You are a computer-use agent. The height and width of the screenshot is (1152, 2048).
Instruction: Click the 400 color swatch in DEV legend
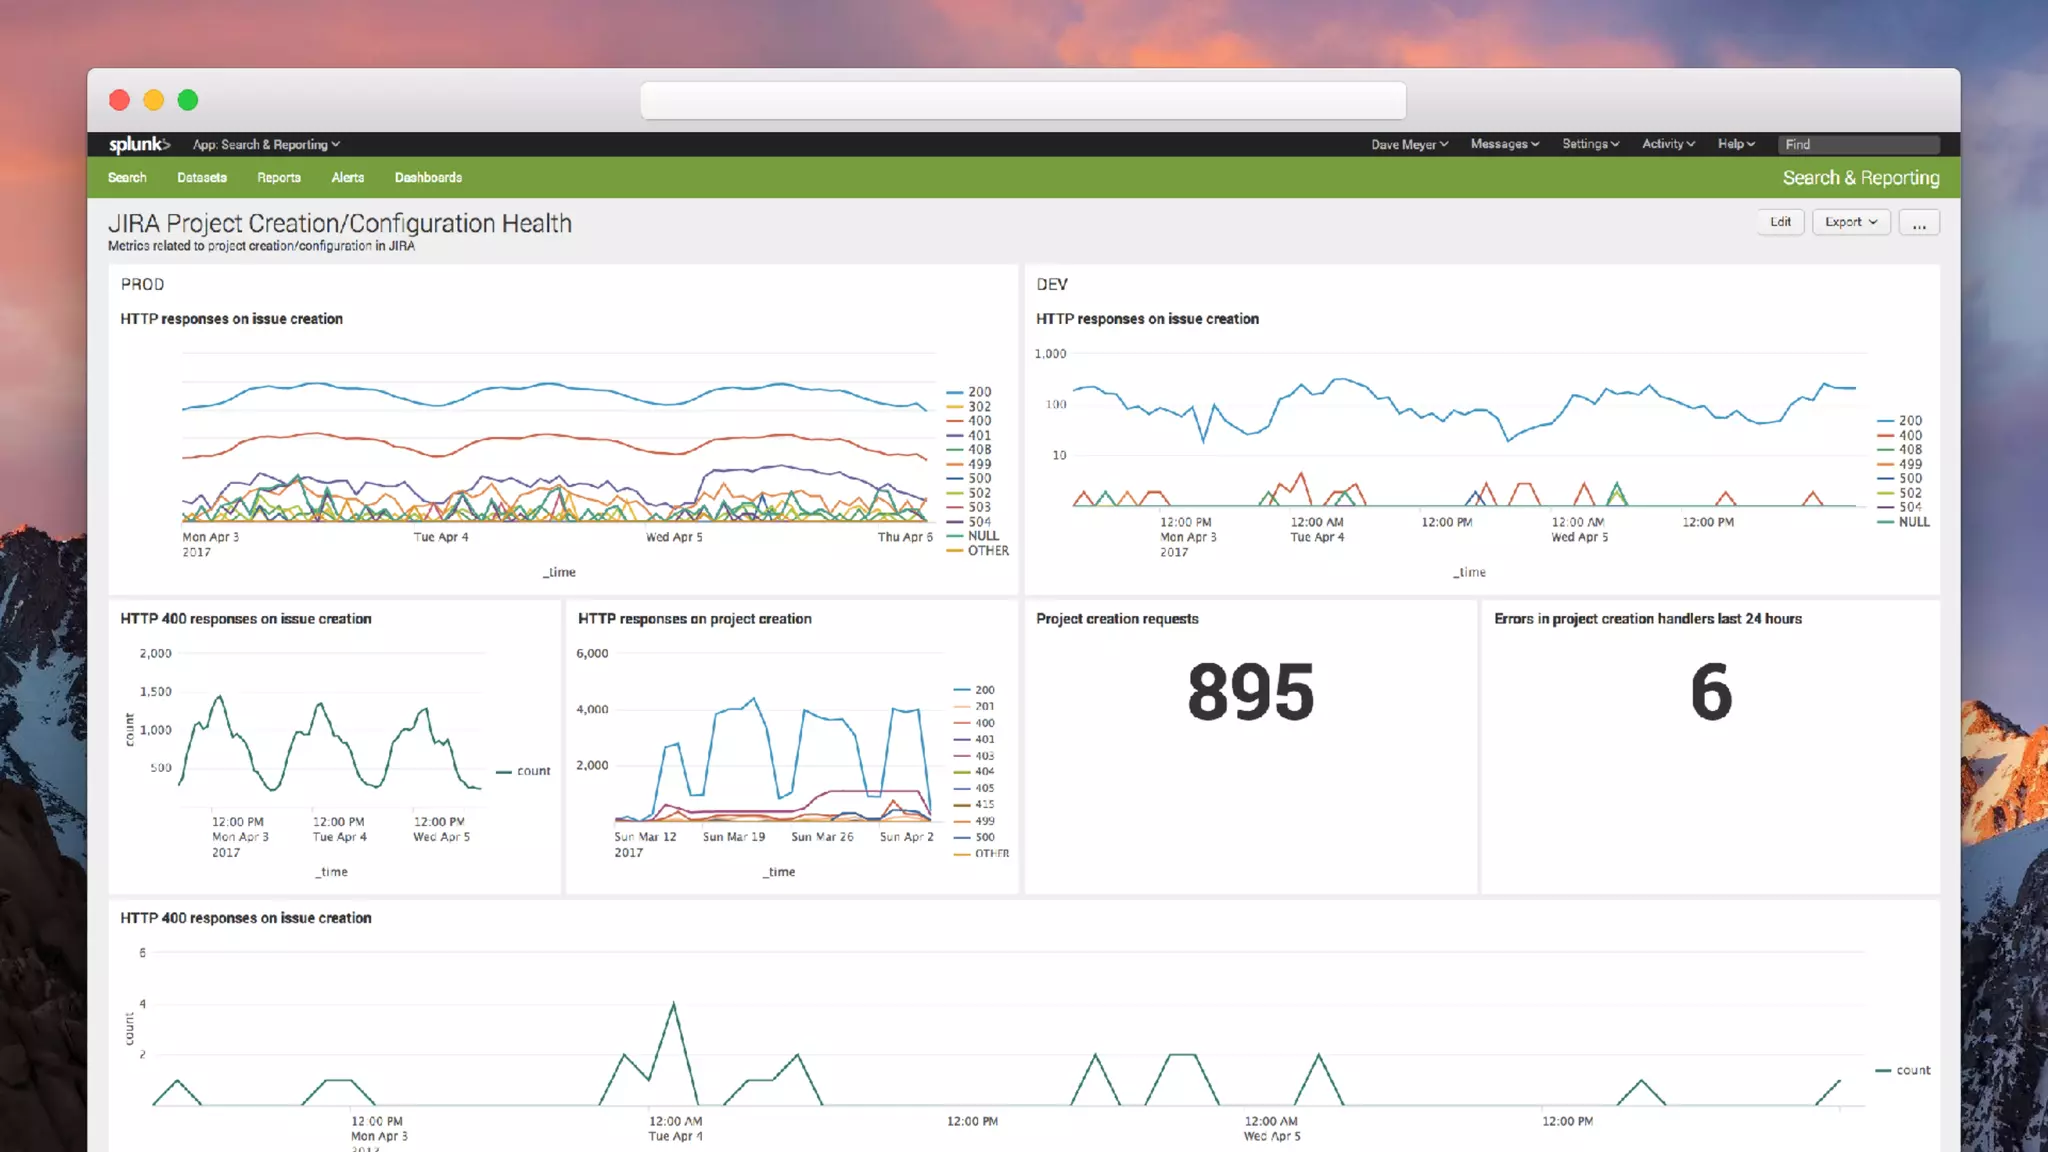tap(1886, 436)
